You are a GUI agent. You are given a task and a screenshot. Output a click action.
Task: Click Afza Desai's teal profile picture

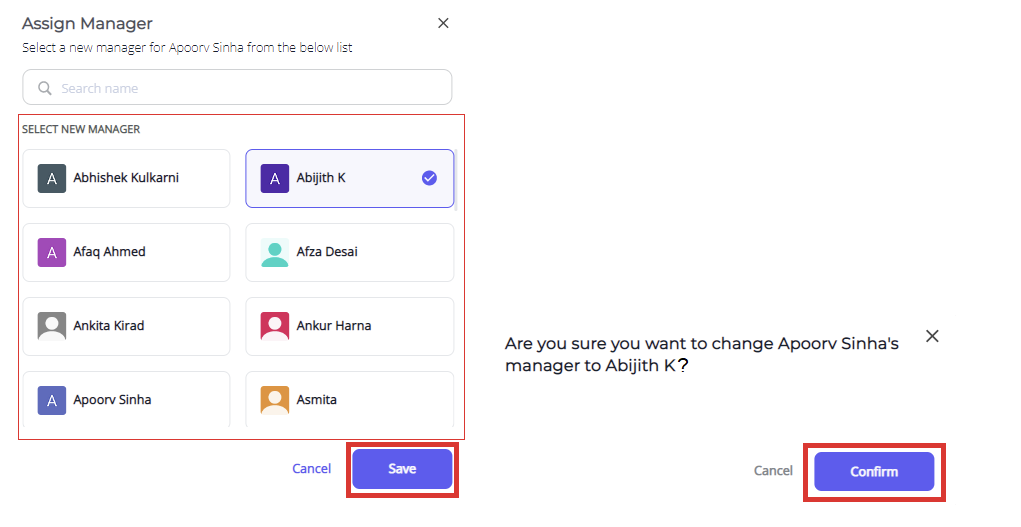(x=275, y=252)
